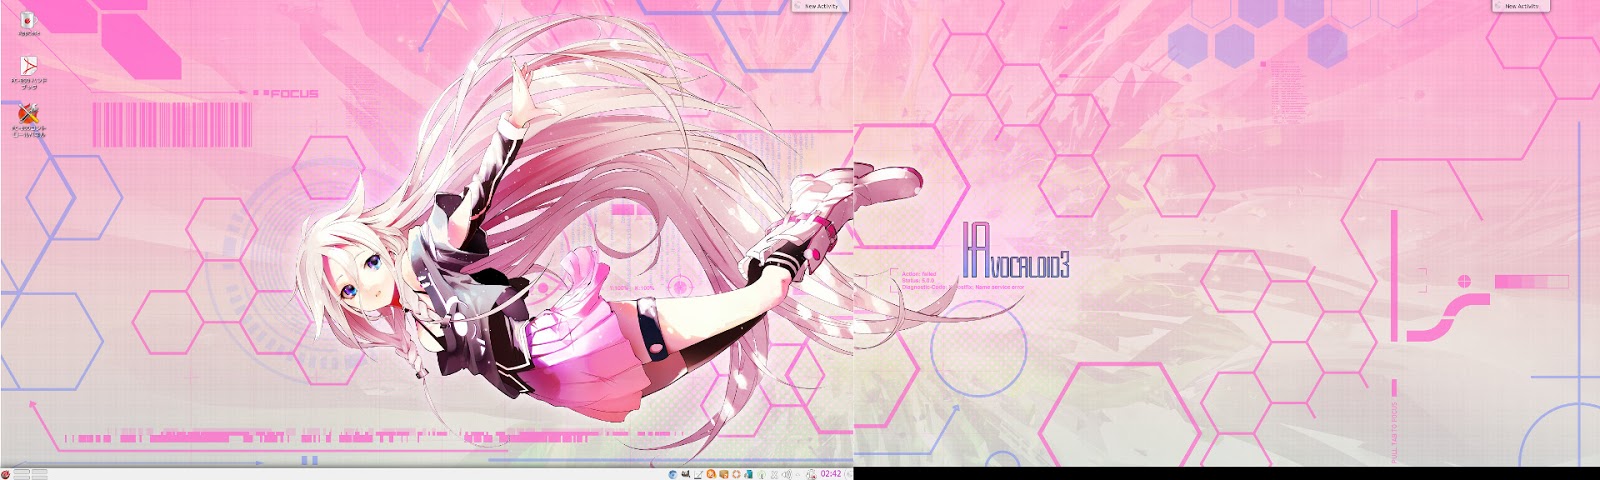The image size is (1600, 480).
Task: Click the gray scissors clipboard tray icon
Action: [774, 474]
